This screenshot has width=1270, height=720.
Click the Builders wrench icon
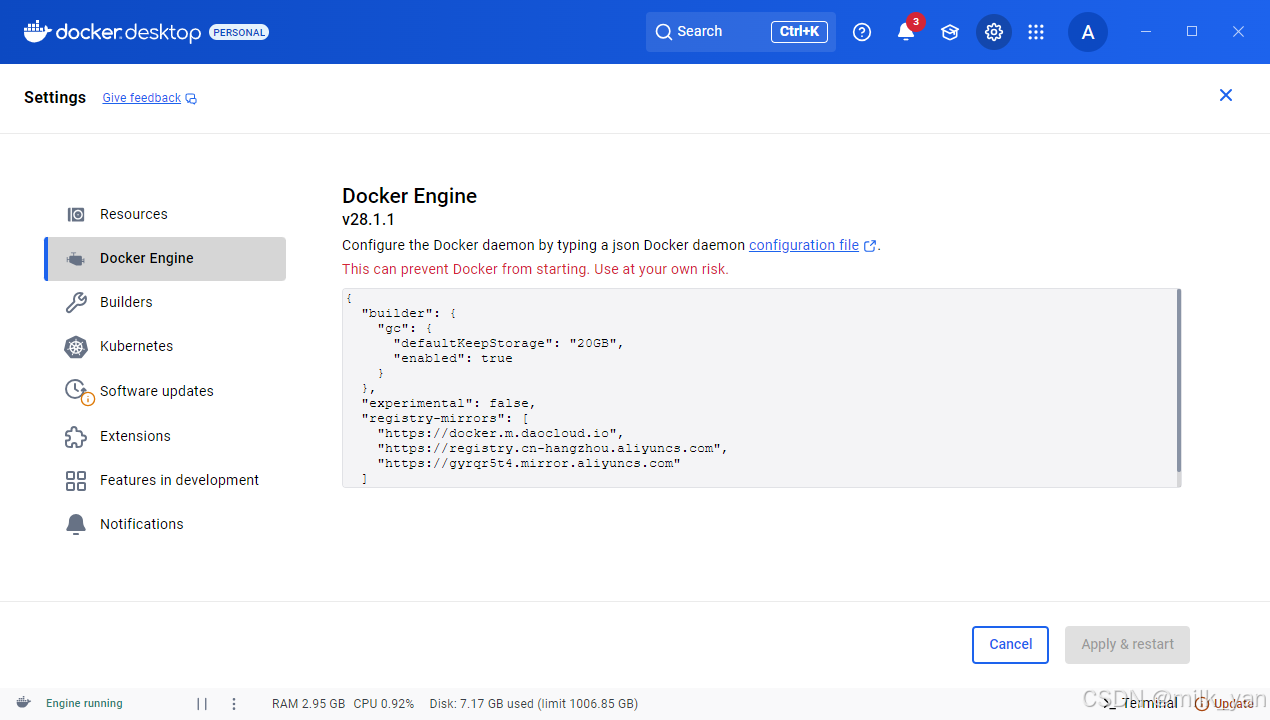76,302
